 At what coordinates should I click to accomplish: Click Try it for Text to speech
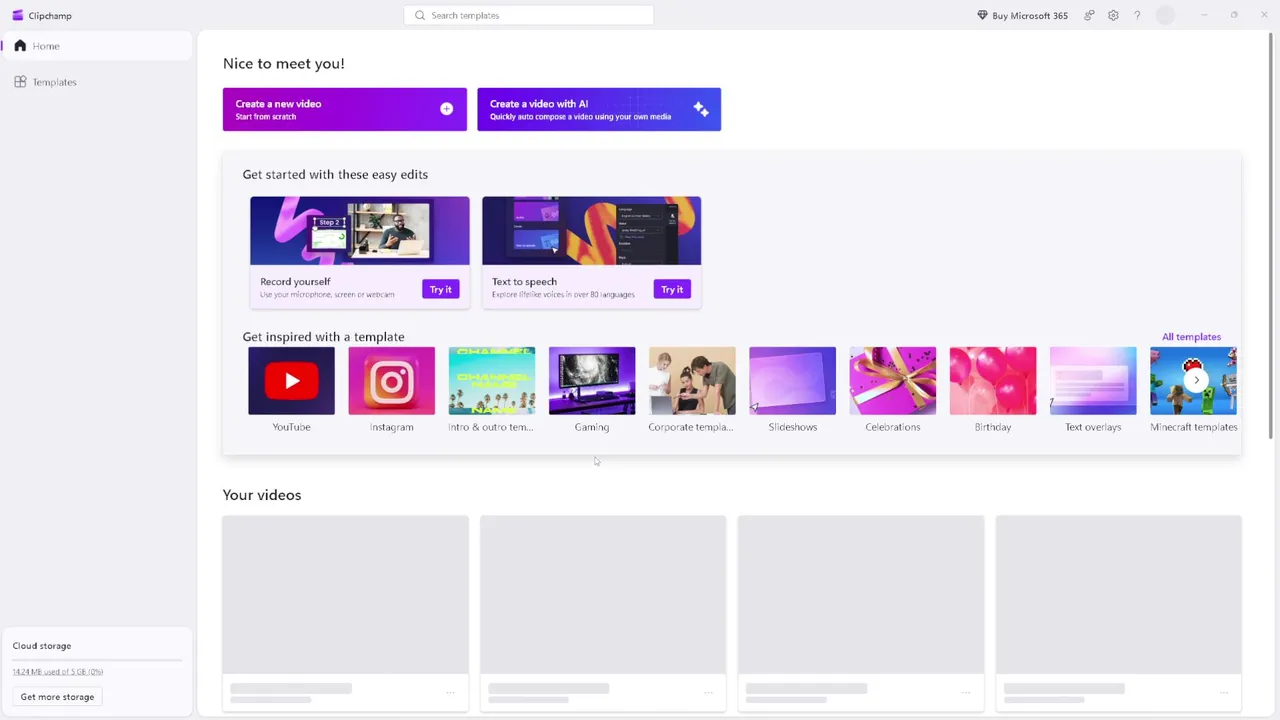(672, 289)
